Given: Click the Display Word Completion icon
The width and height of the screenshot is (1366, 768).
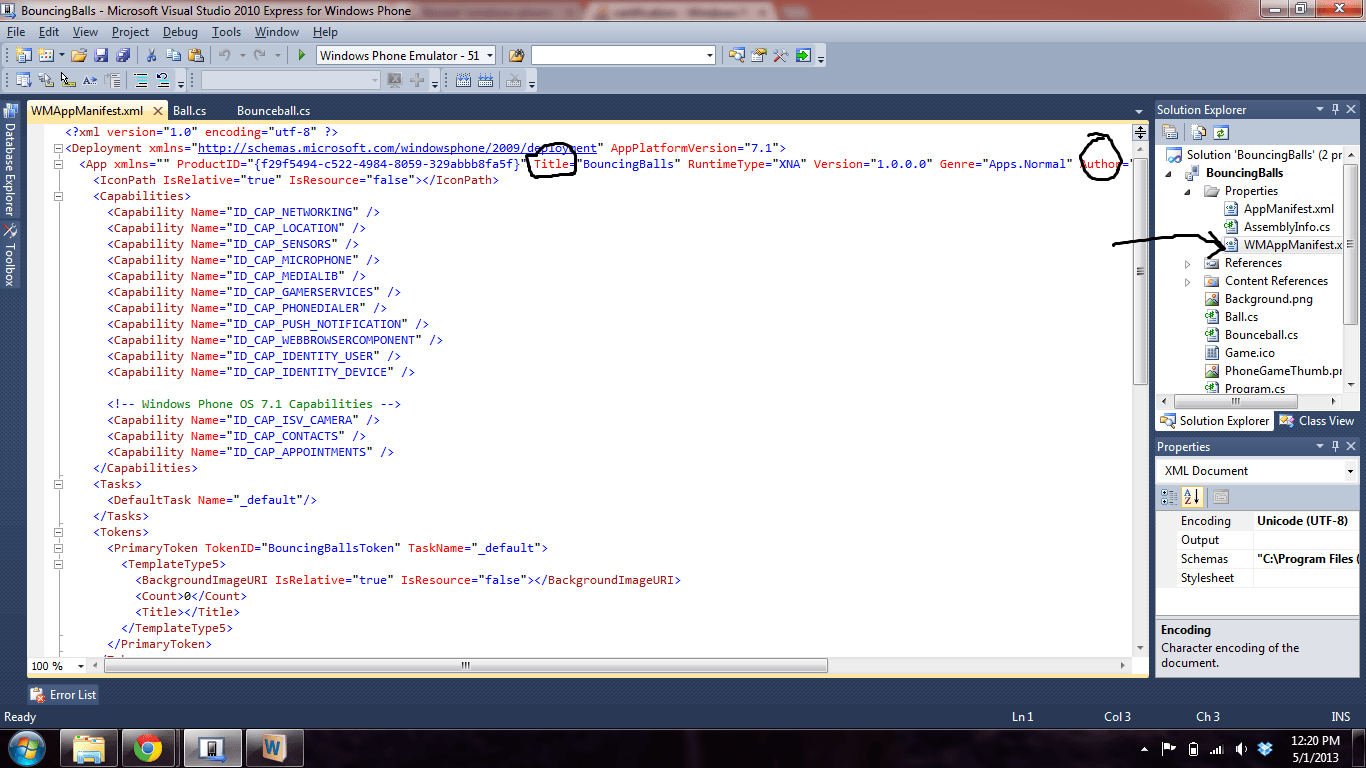Looking at the screenshot, I should point(90,81).
